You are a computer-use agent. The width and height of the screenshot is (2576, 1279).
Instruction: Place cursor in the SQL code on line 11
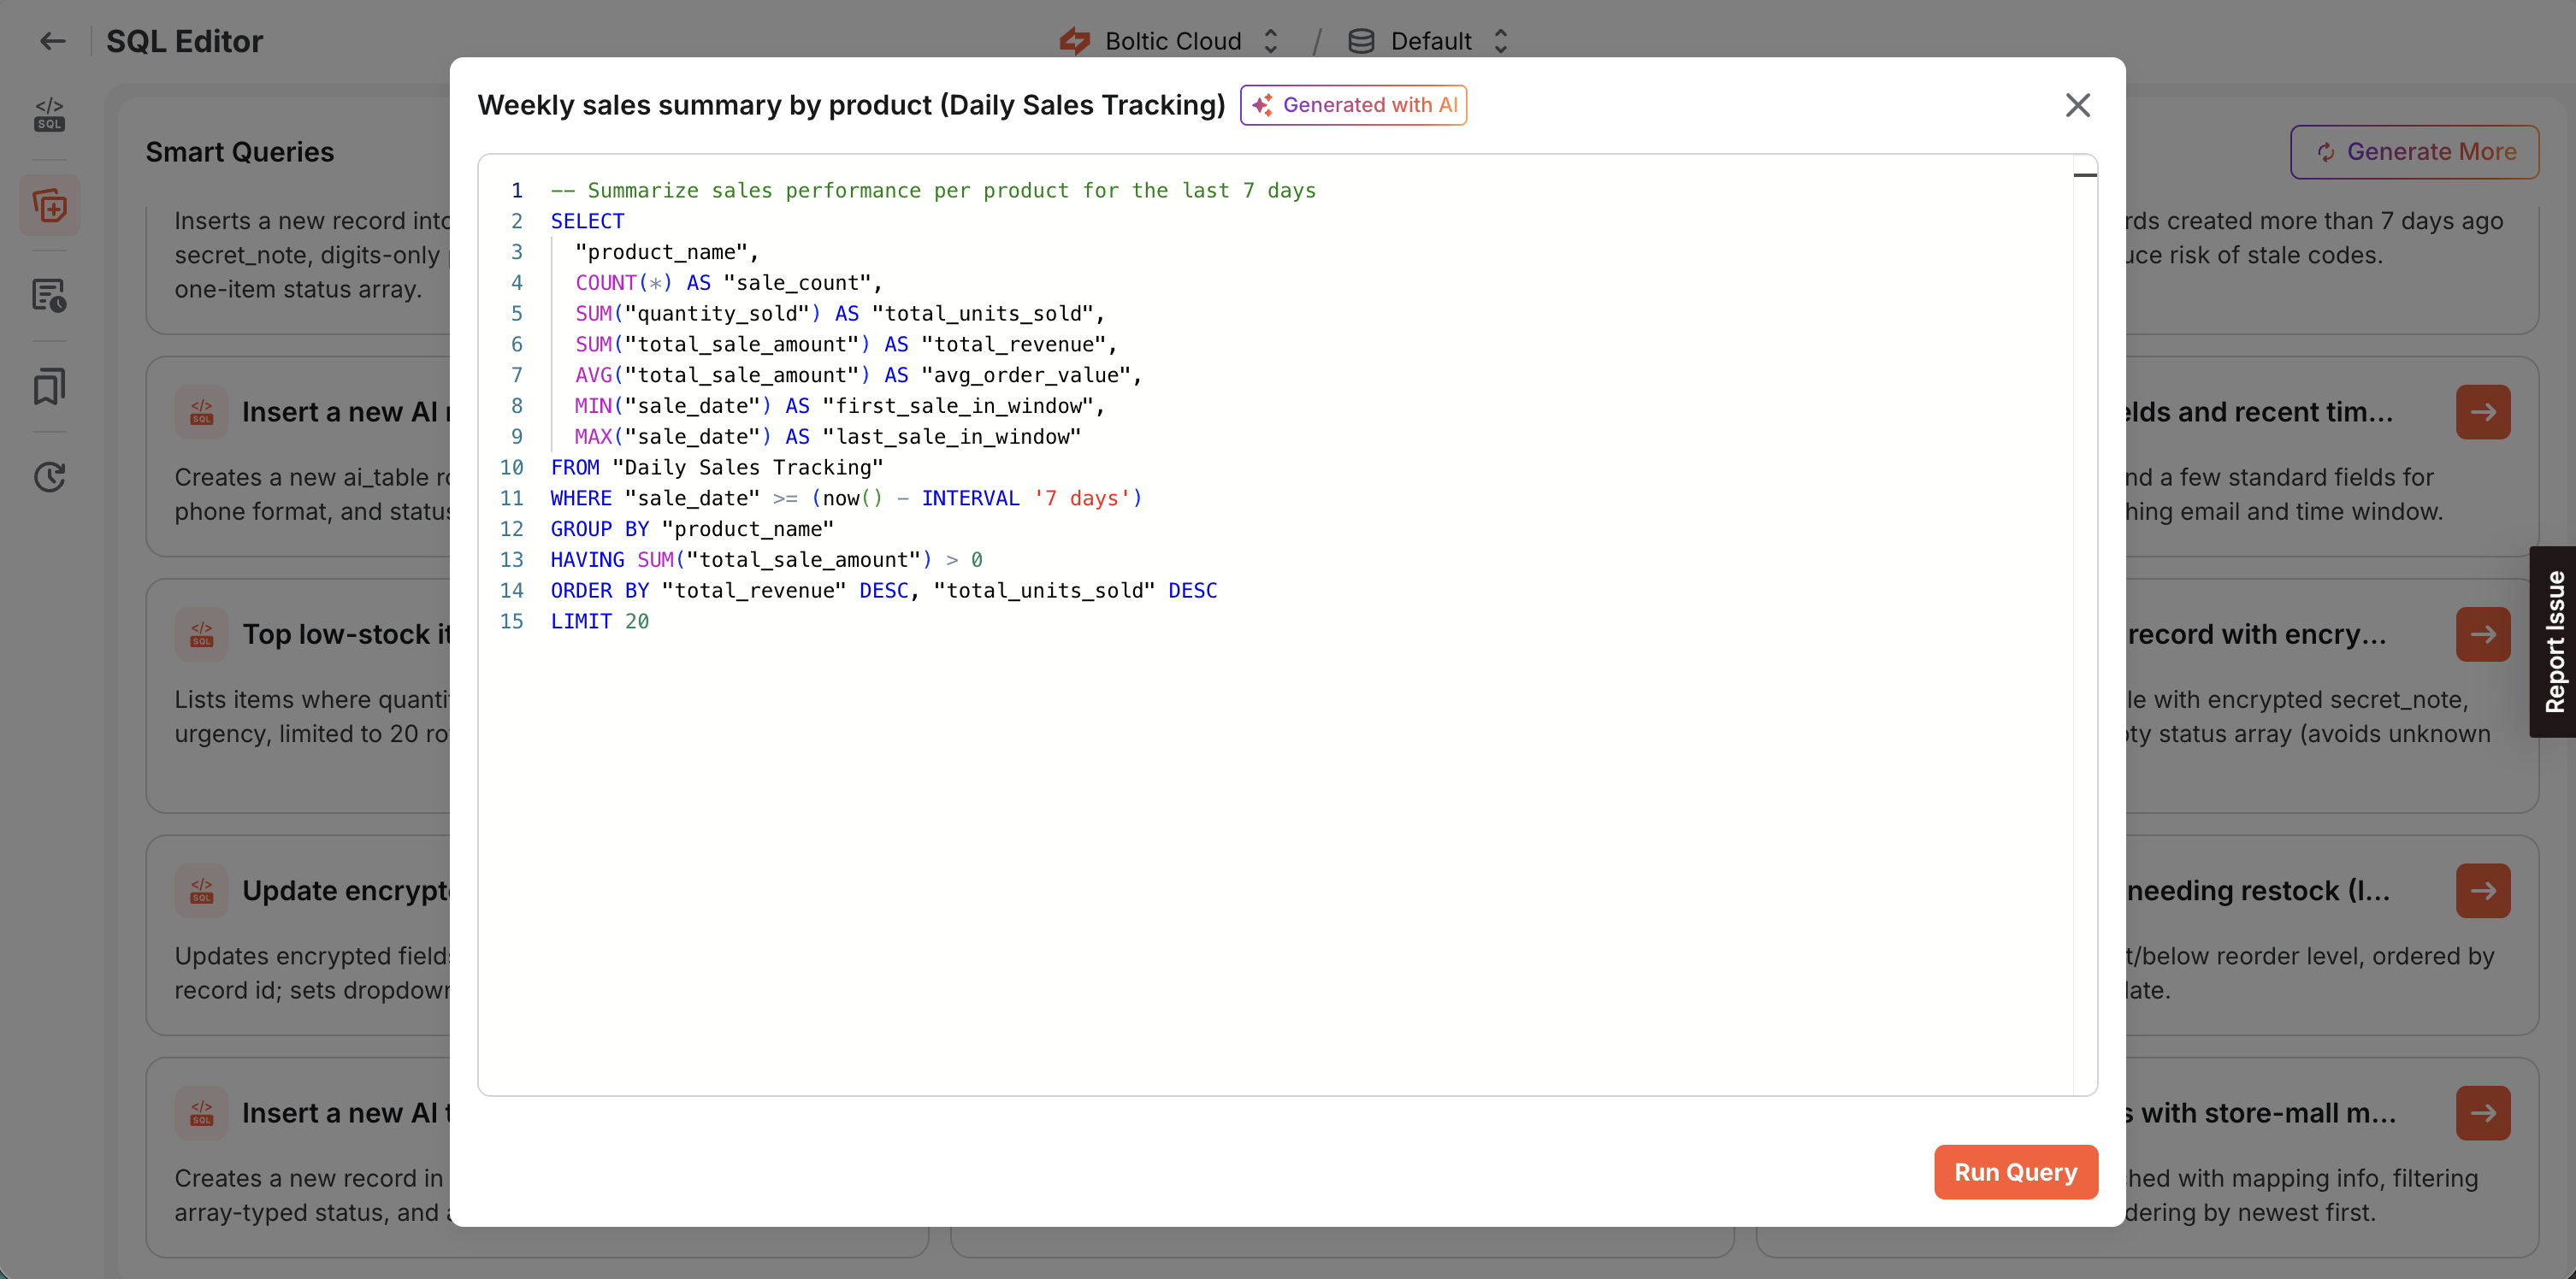coord(850,498)
